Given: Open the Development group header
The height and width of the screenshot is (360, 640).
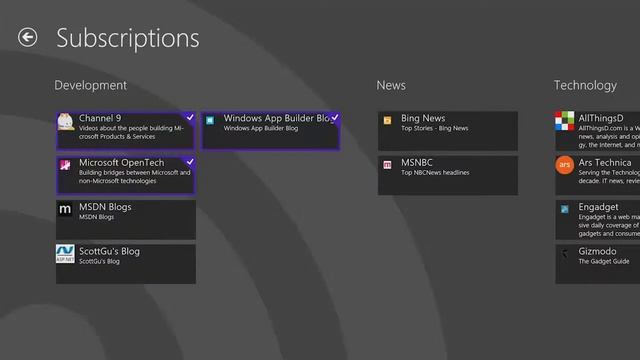Looking at the screenshot, I should click(x=91, y=85).
